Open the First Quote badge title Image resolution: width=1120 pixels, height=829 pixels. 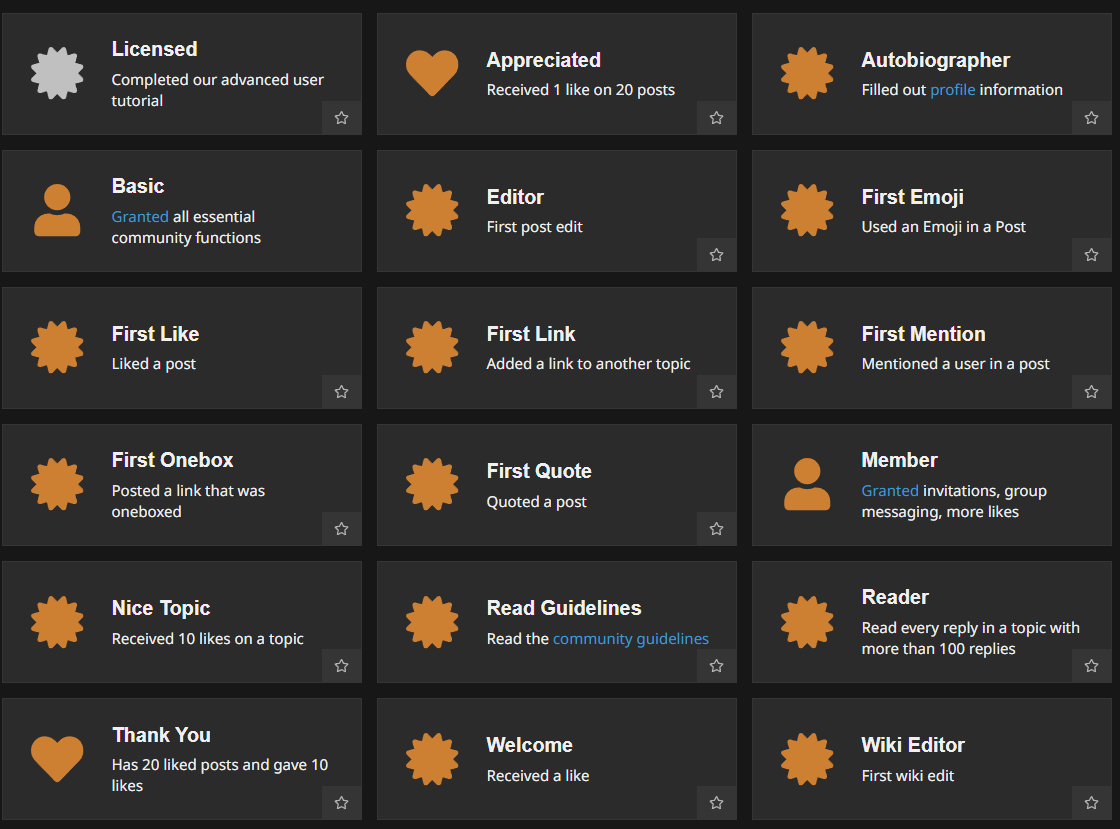click(x=539, y=471)
